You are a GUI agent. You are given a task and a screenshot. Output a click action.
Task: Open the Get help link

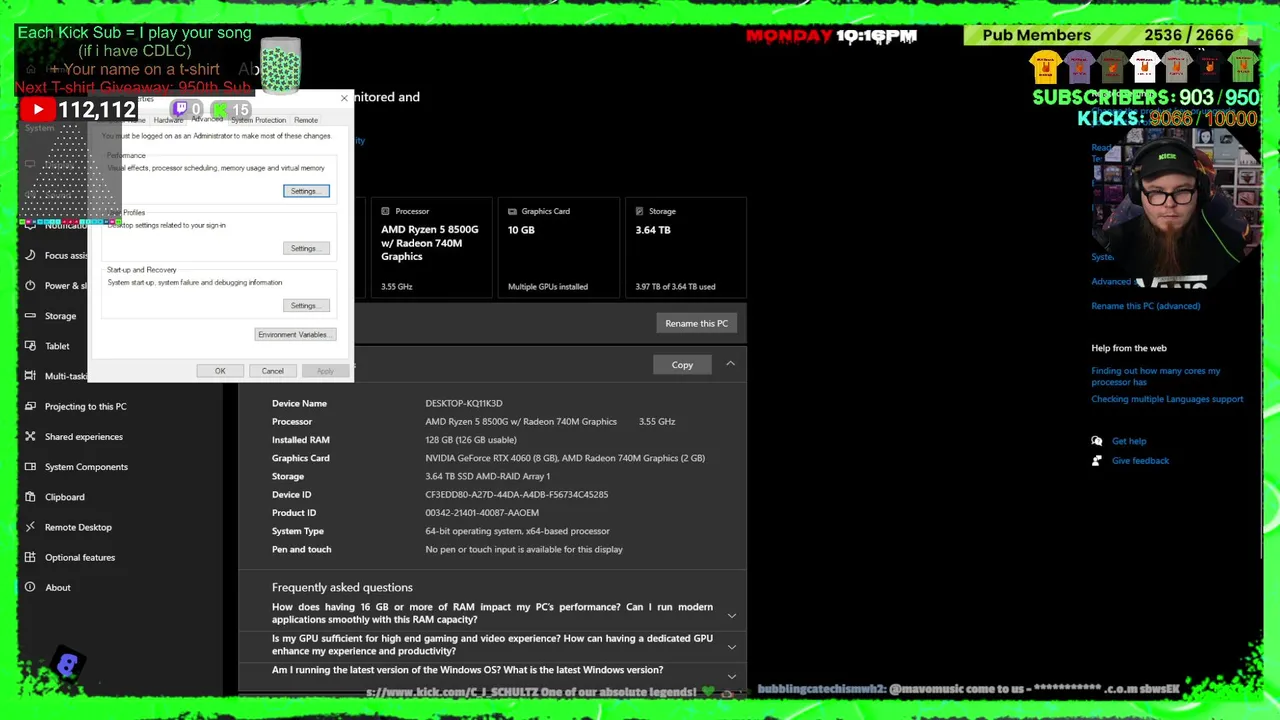[x=1129, y=441]
